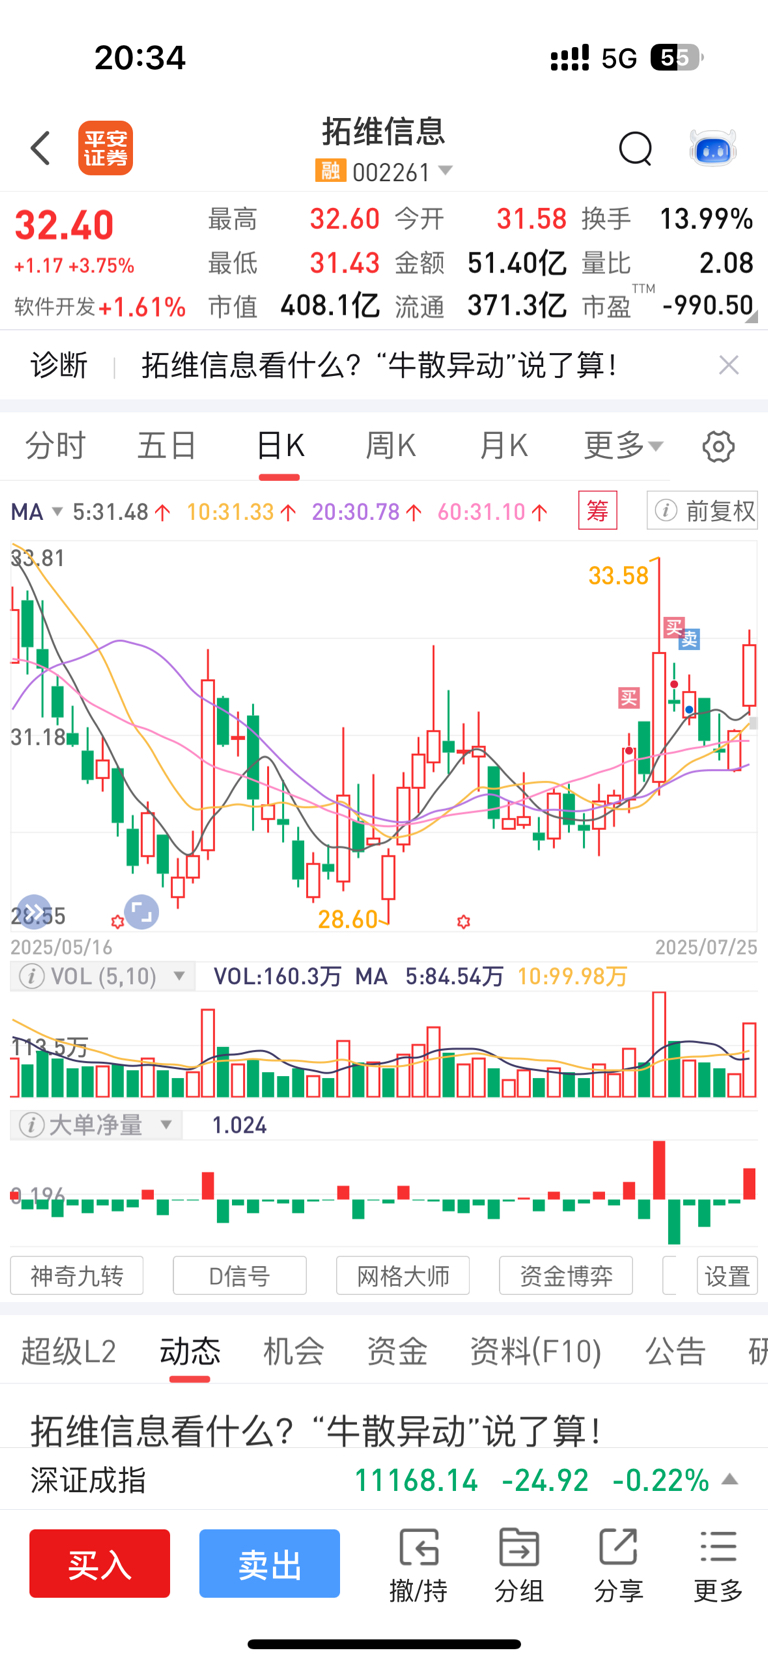Tap the 融 margin badge icon

coord(330,172)
